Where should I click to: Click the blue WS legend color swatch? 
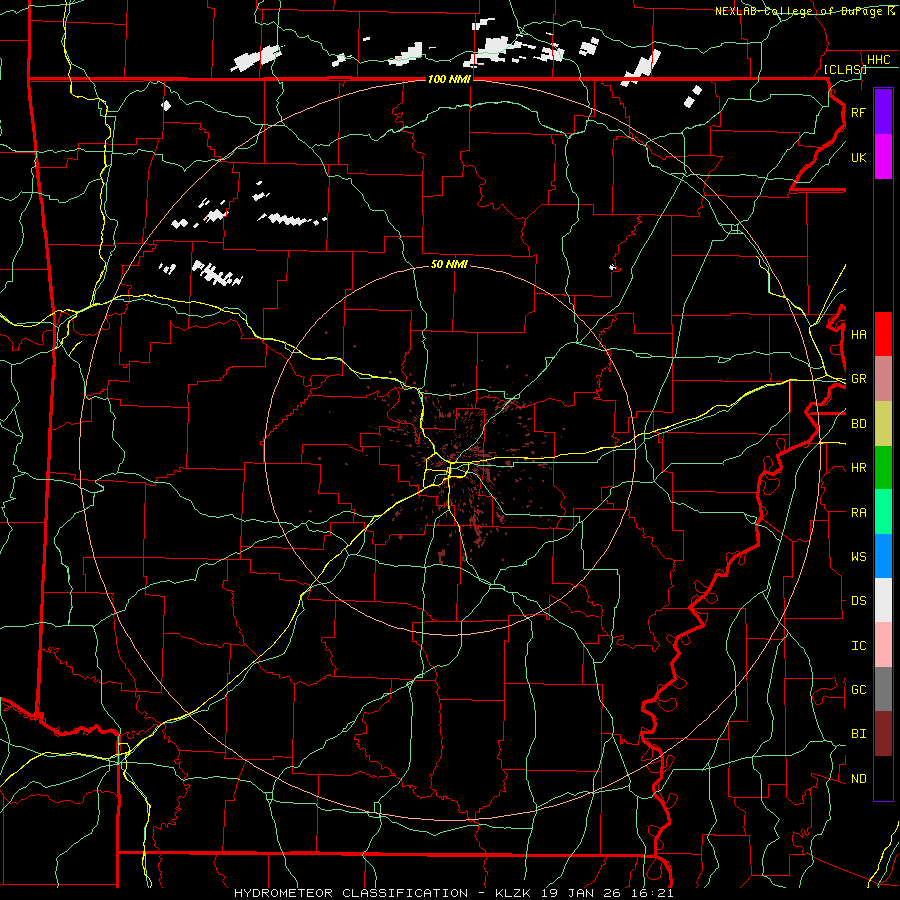click(883, 556)
